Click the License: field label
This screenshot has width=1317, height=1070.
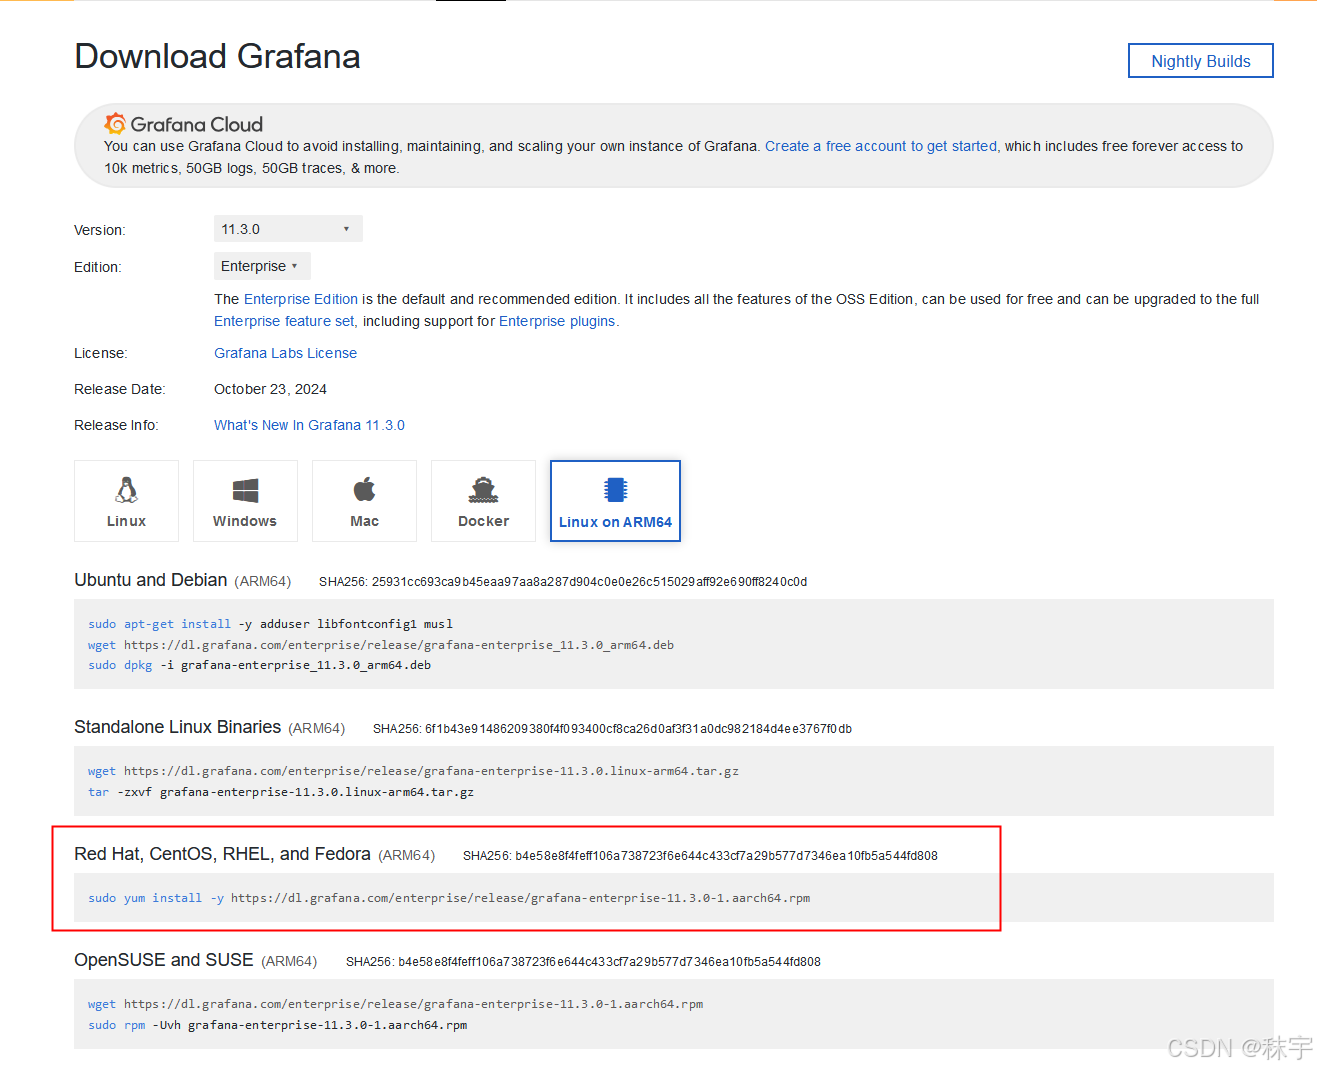tap(101, 353)
